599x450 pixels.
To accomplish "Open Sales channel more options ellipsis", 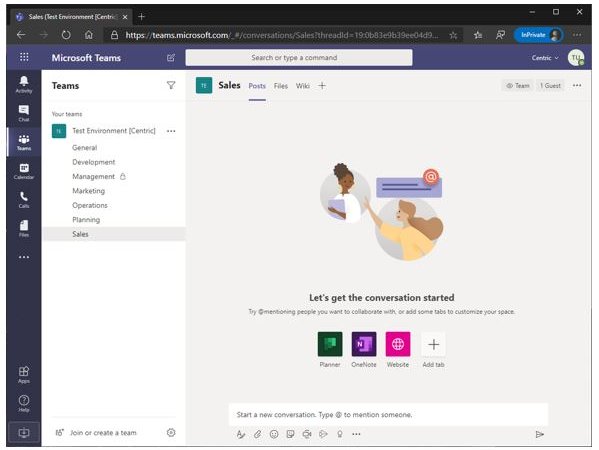I will click(577, 86).
